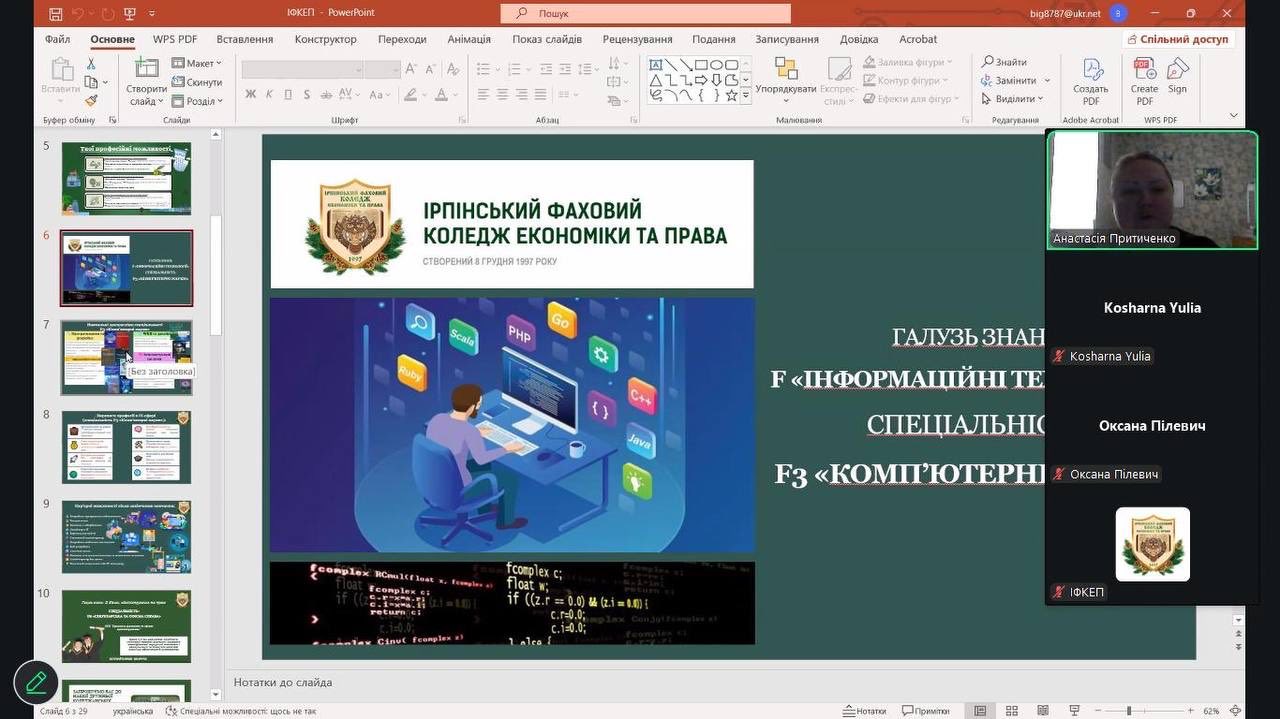The height and width of the screenshot is (719, 1280).
Task: Click WPS Create PDF button
Action: click(x=1145, y=80)
